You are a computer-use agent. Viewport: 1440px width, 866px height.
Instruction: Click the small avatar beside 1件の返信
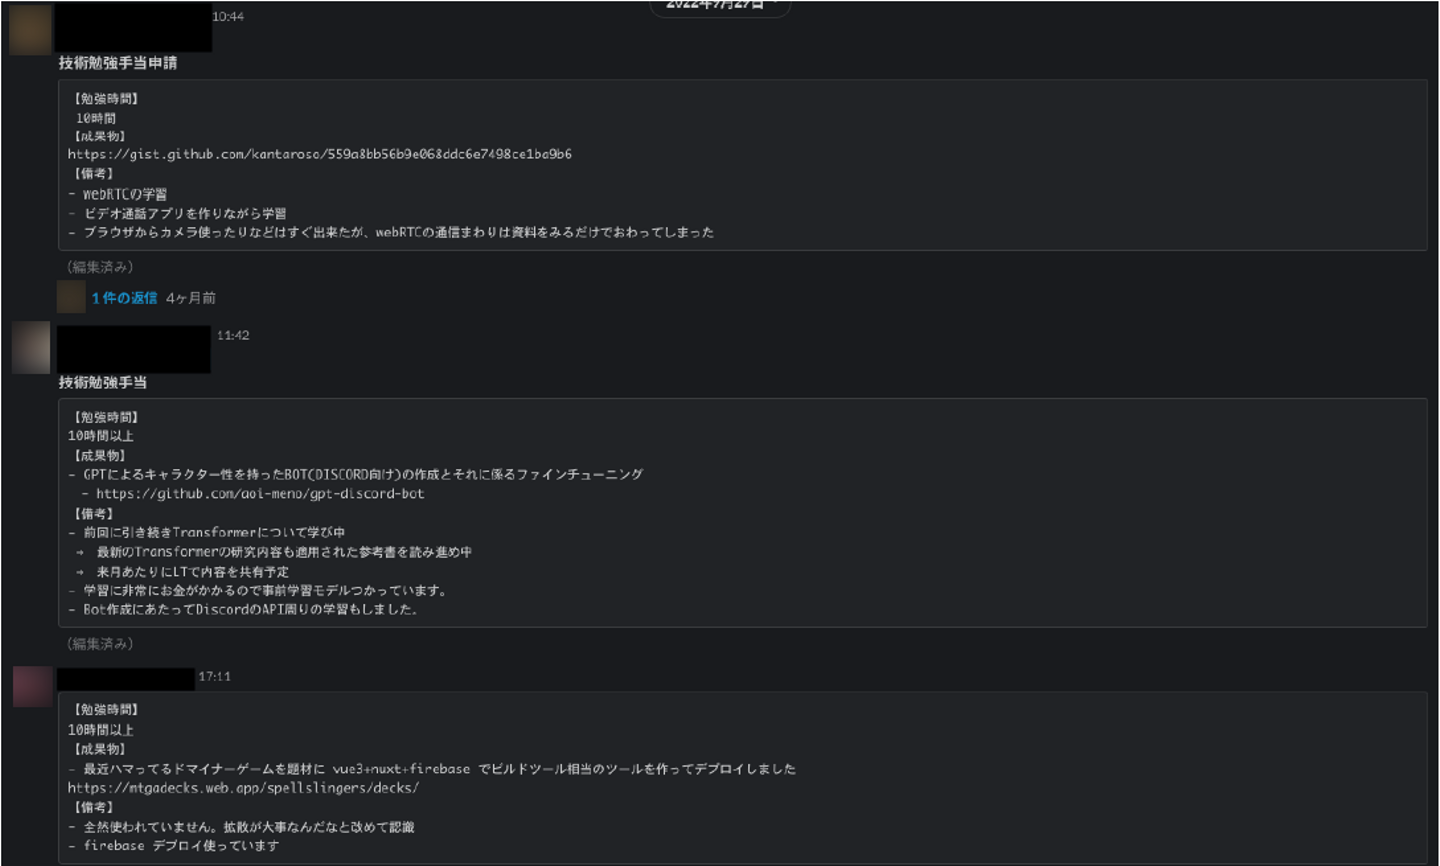click(x=71, y=297)
